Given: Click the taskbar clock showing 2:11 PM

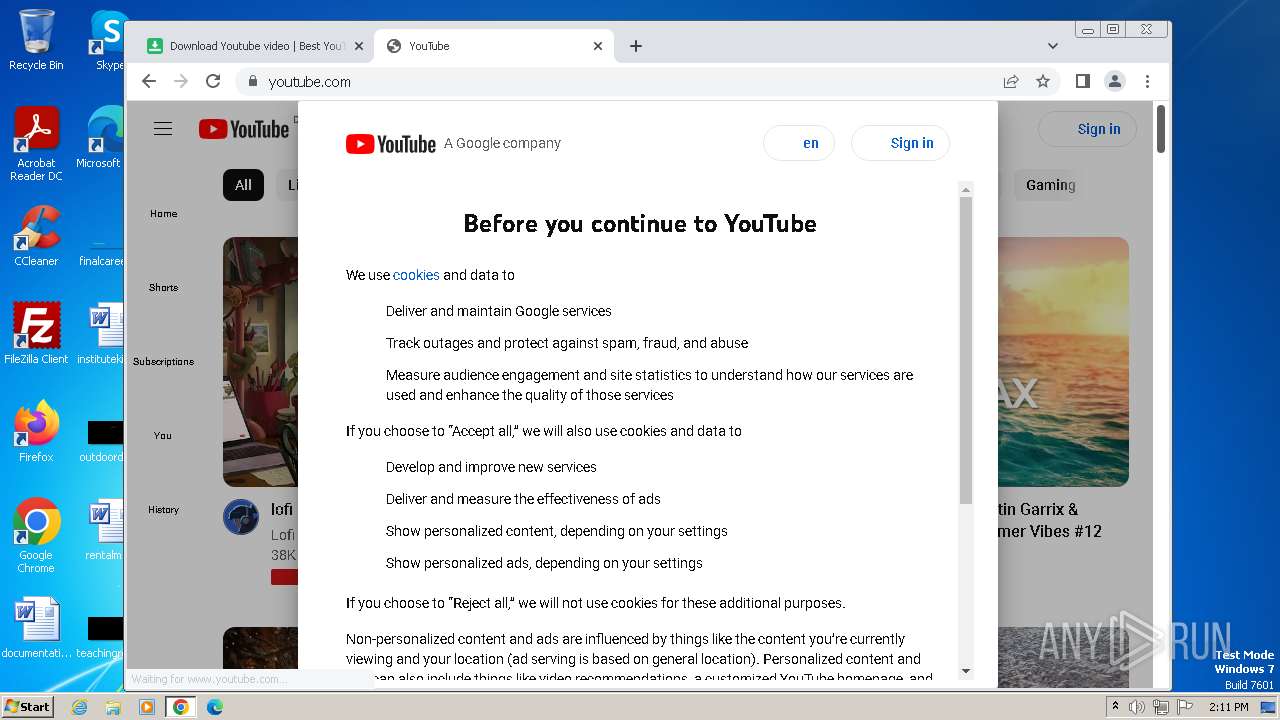Looking at the screenshot, I should click(1229, 707).
